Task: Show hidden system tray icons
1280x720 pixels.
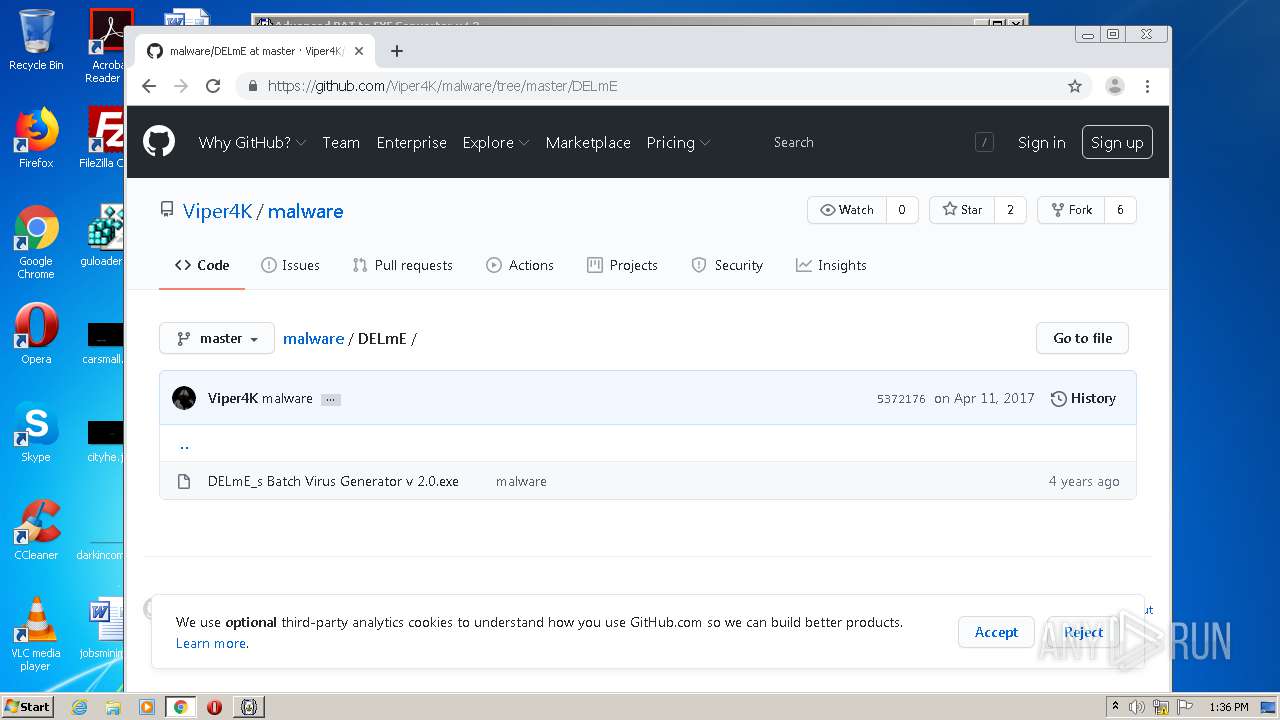Action: point(1115,707)
